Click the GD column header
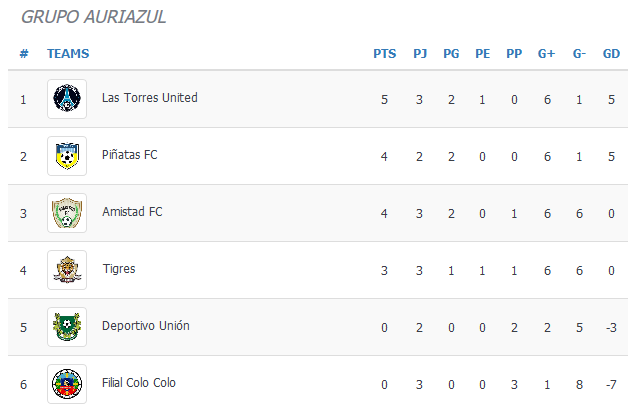The image size is (632, 411). (611, 54)
